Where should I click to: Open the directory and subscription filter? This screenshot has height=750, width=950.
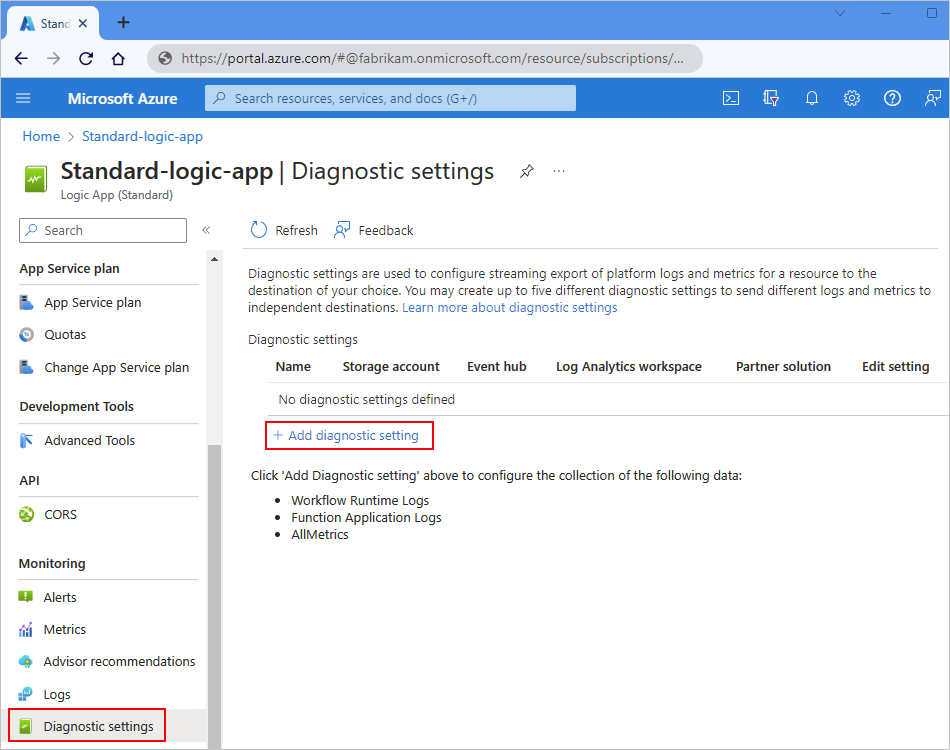pos(770,98)
